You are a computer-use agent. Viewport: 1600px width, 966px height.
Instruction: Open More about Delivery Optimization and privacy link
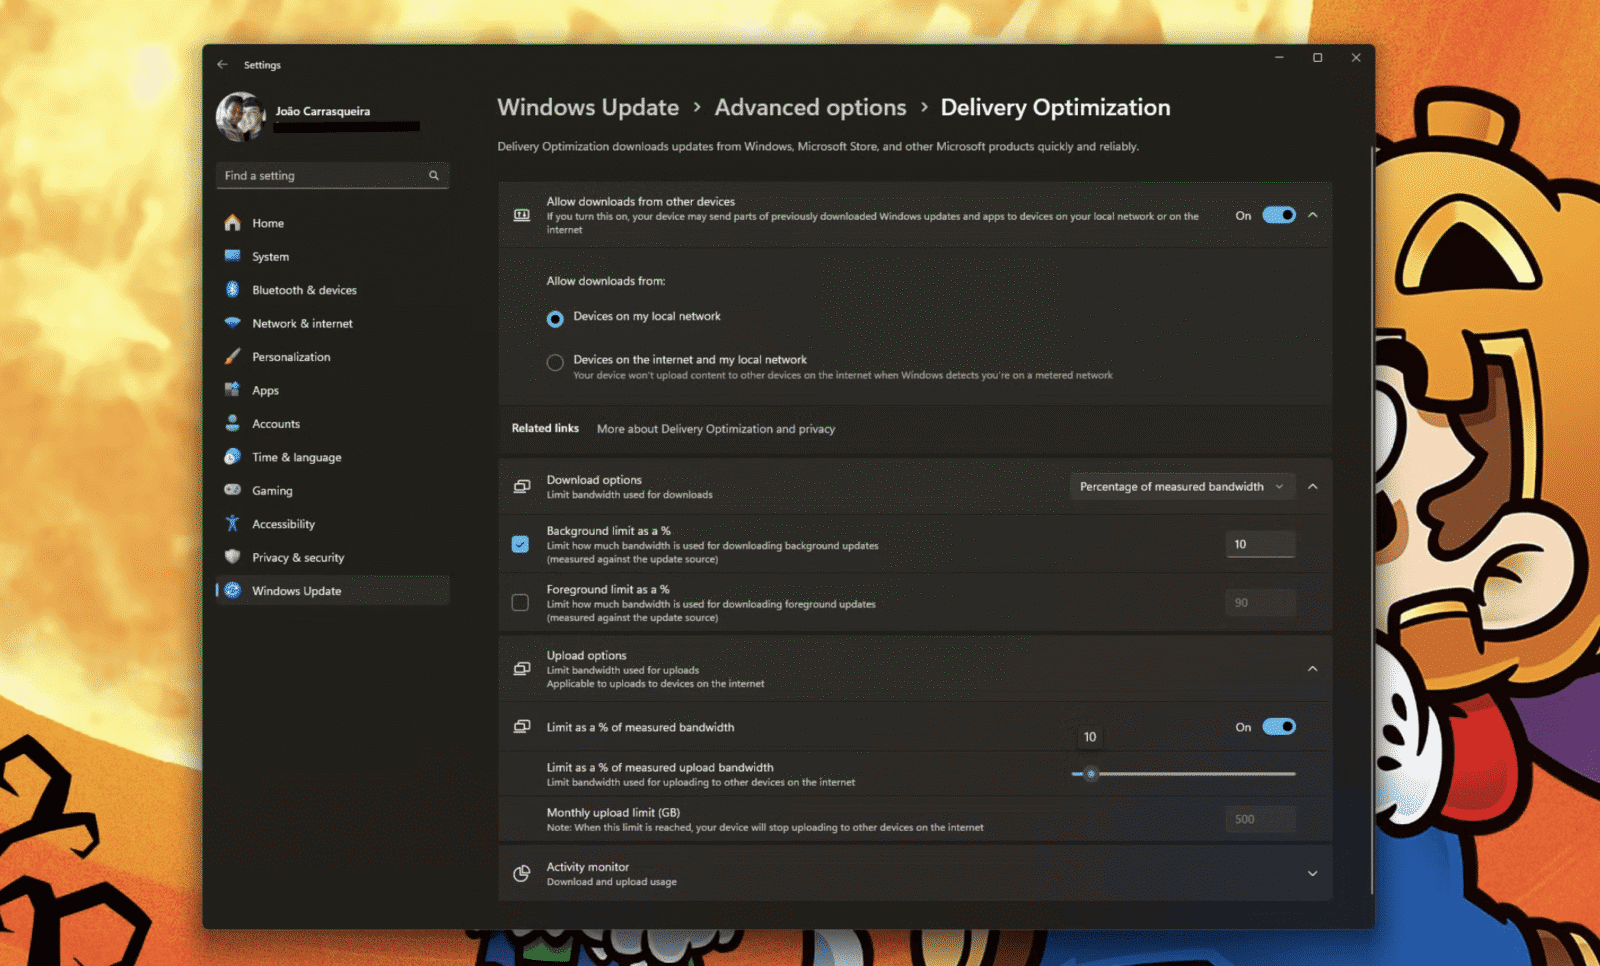click(716, 429)
